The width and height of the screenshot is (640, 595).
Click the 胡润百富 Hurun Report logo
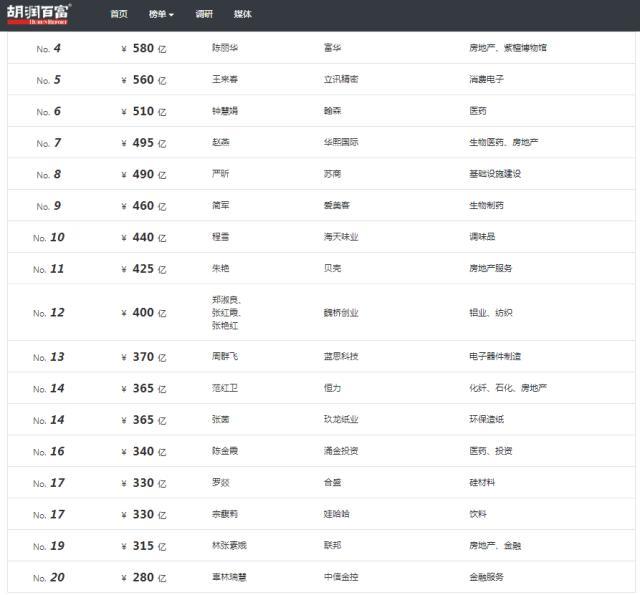coord(39,14)
